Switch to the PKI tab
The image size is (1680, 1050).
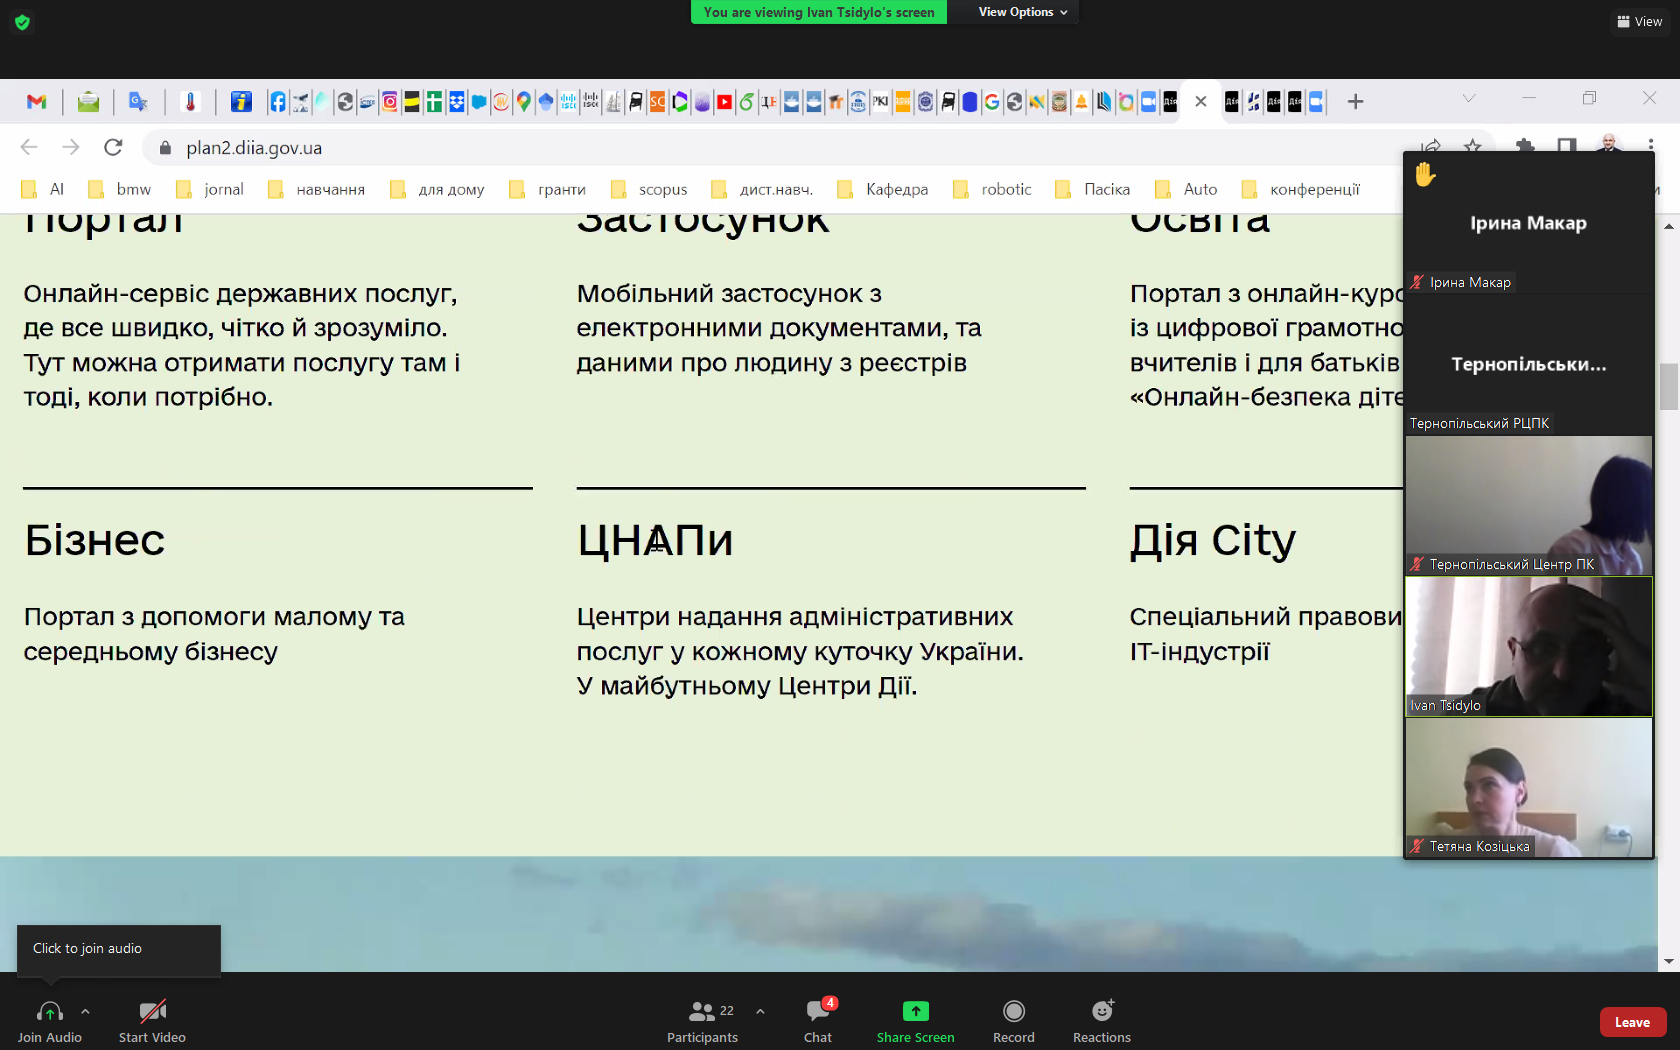[880, 102]
